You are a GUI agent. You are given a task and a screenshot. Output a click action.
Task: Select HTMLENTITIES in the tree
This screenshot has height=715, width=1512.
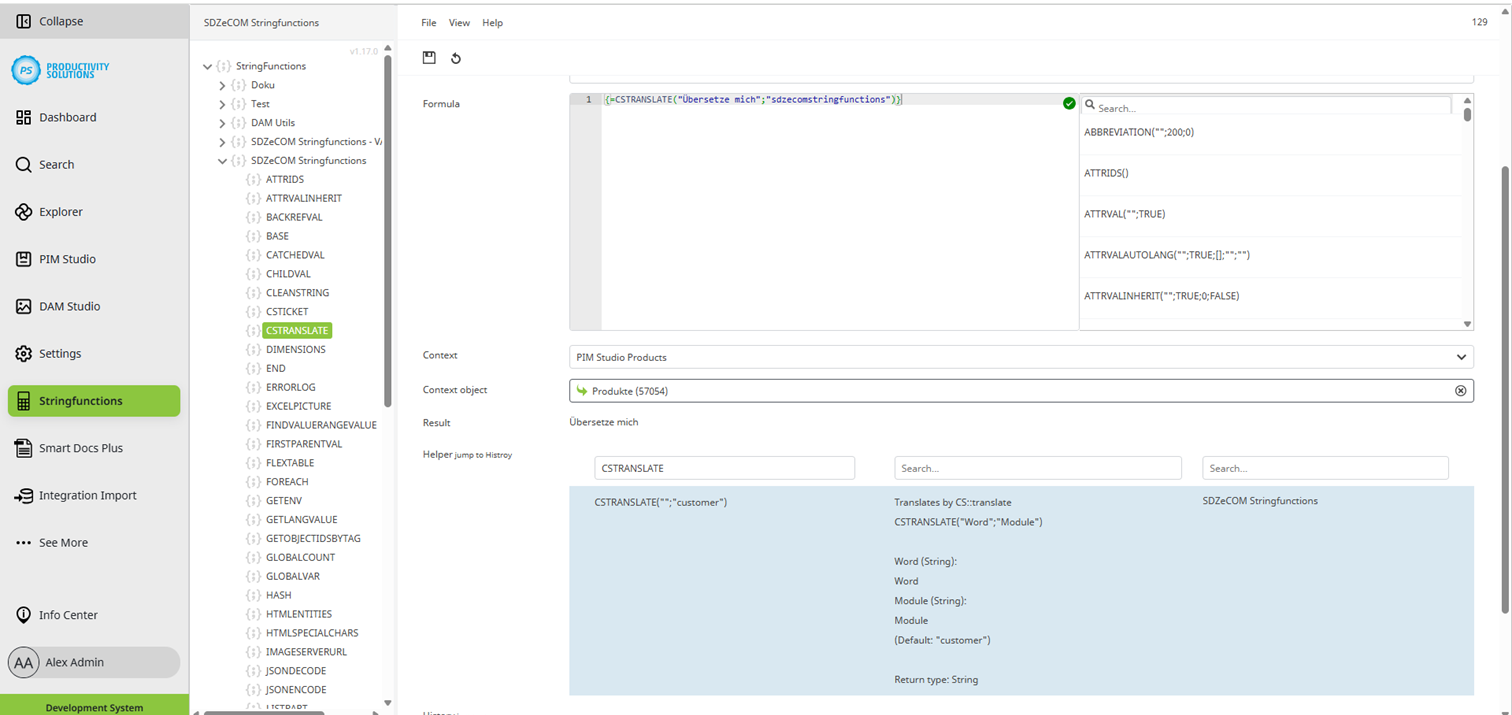[299, 615]
